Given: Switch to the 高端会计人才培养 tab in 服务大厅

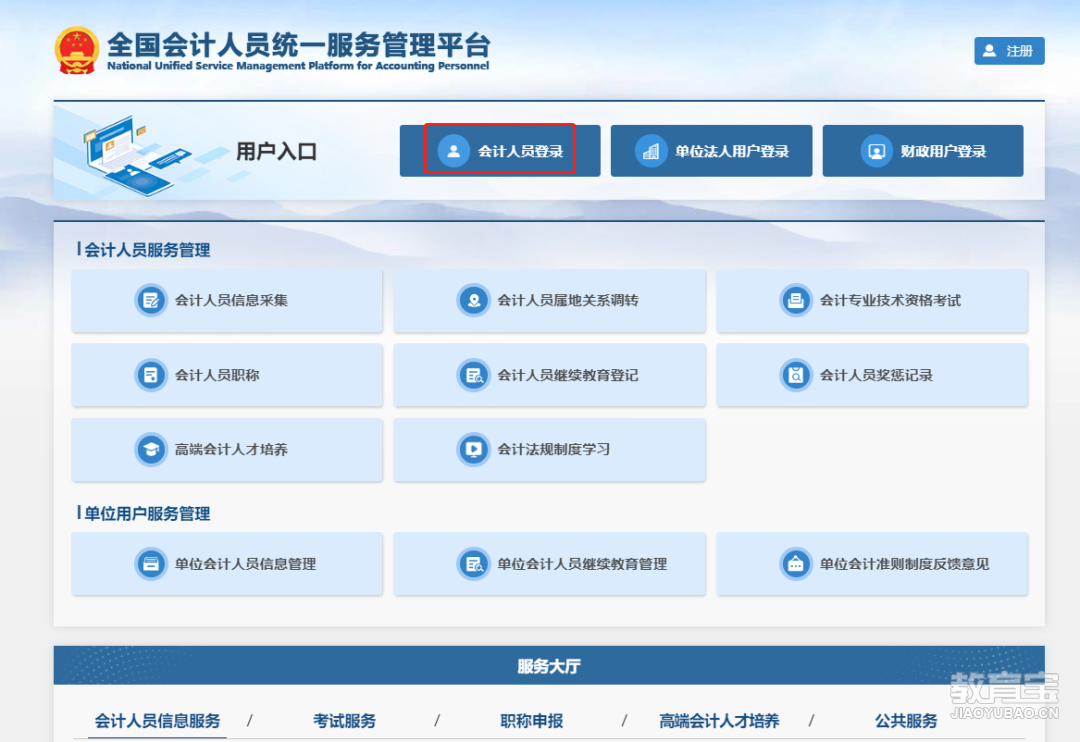Looking at the screenshot, I should 719,721.
